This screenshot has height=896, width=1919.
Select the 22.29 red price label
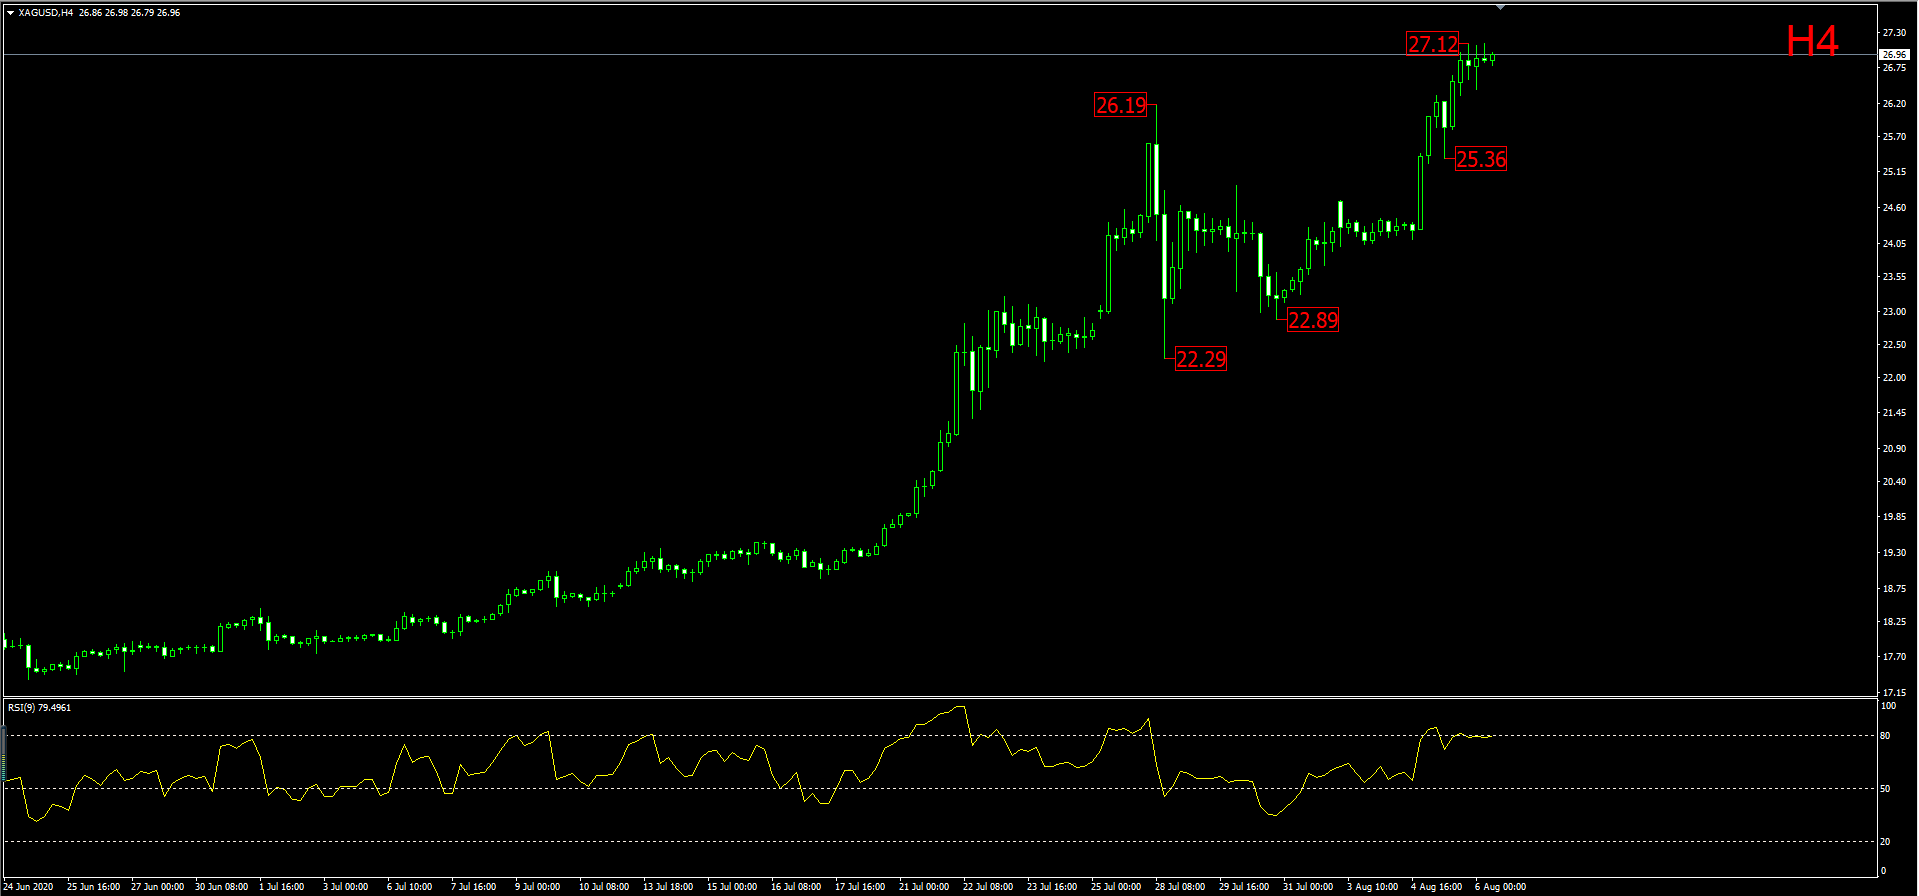click(1201, 359)
